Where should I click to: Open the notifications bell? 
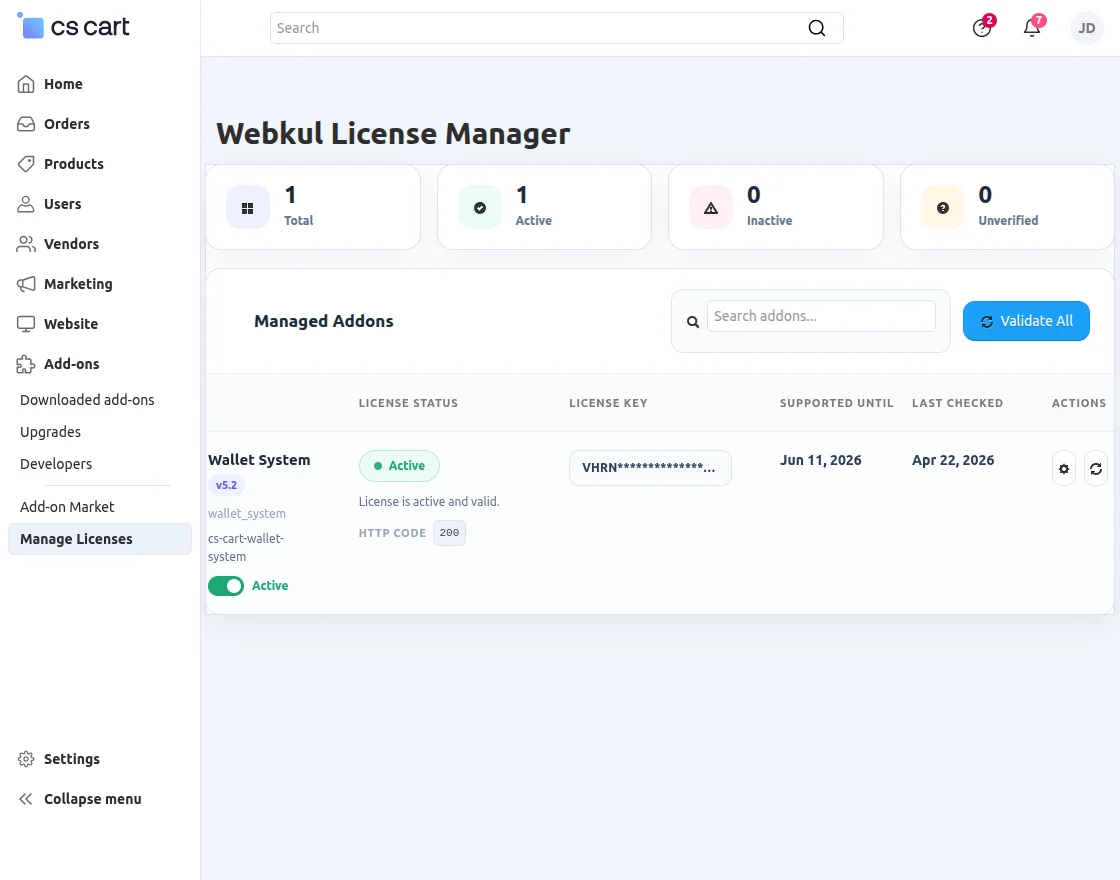coord(1031,28)
